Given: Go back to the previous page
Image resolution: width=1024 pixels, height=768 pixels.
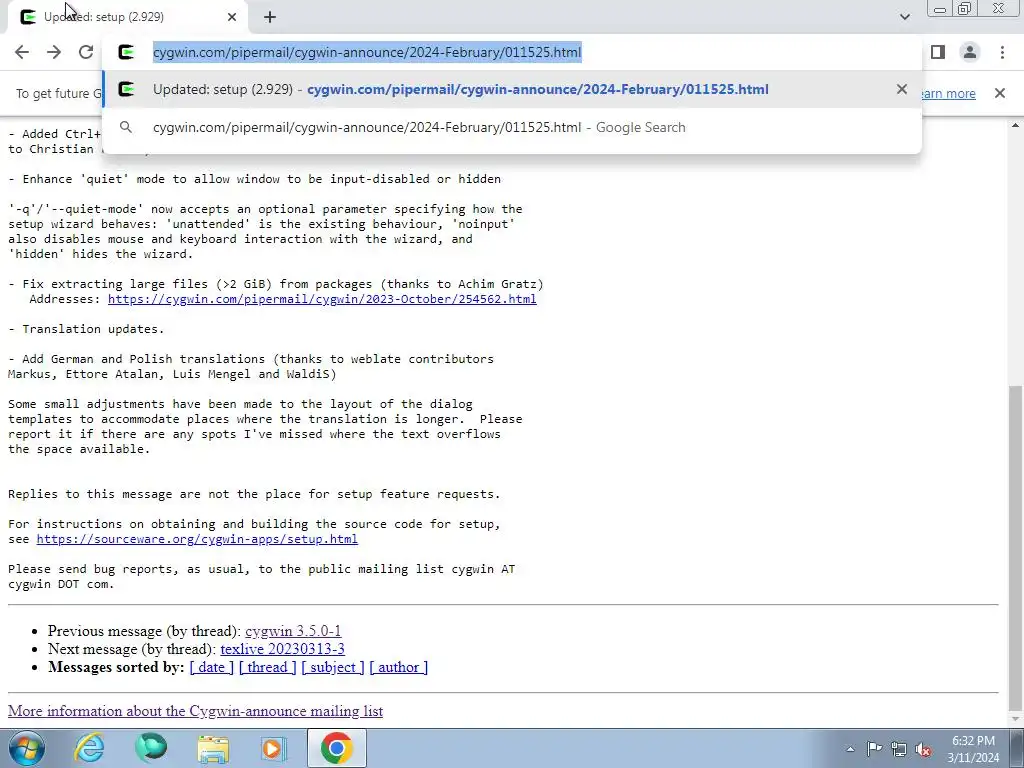Looking at the screenshot, I should pos(22,52).
